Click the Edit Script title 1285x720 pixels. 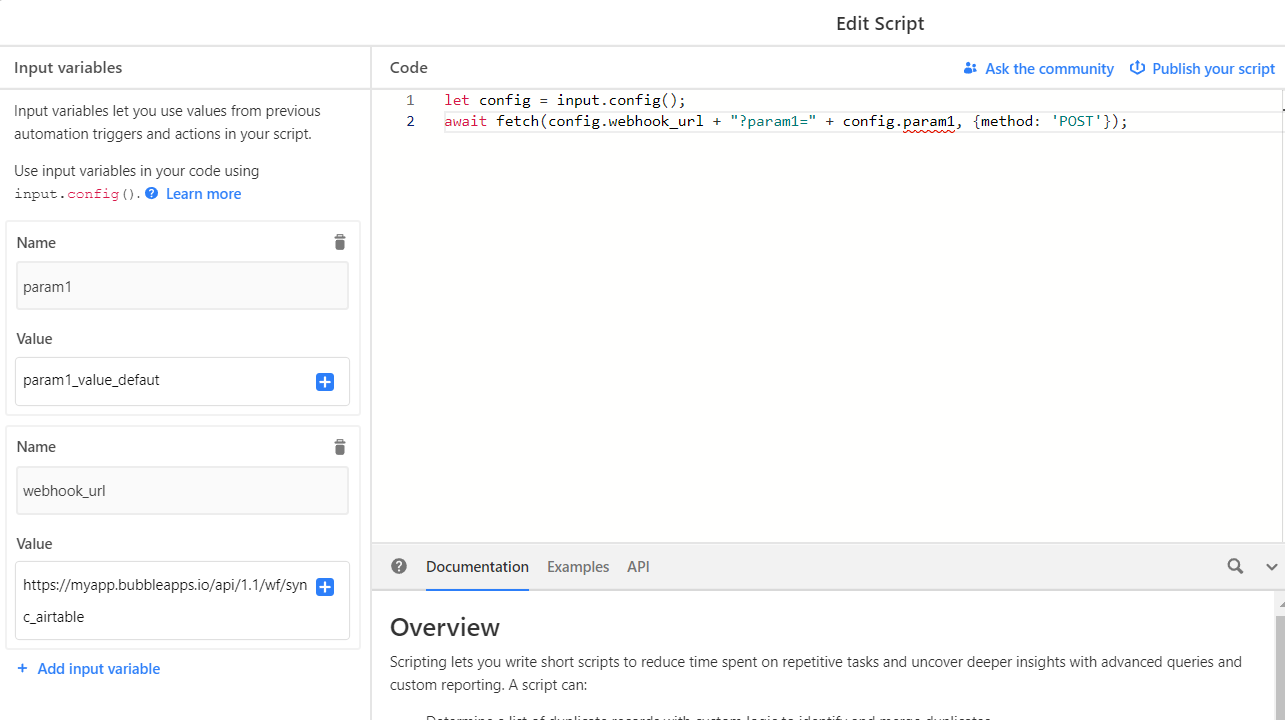coord(880,23)
